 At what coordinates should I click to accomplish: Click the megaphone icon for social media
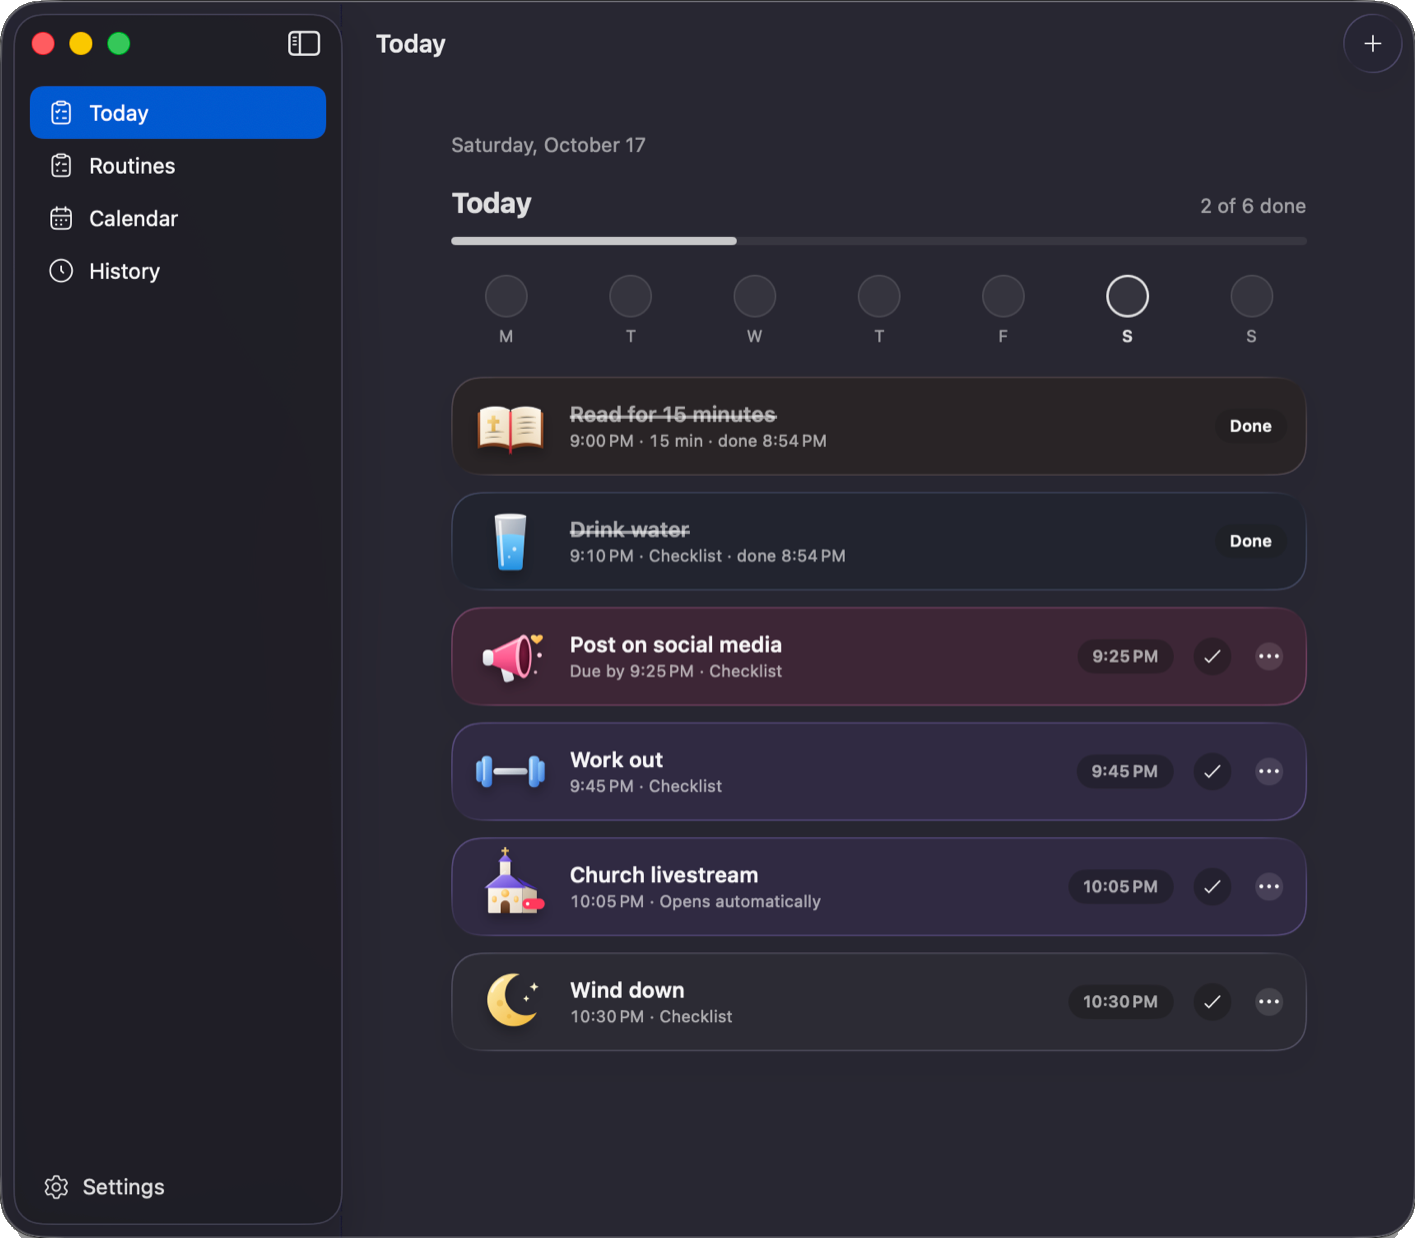coord(511,657)
